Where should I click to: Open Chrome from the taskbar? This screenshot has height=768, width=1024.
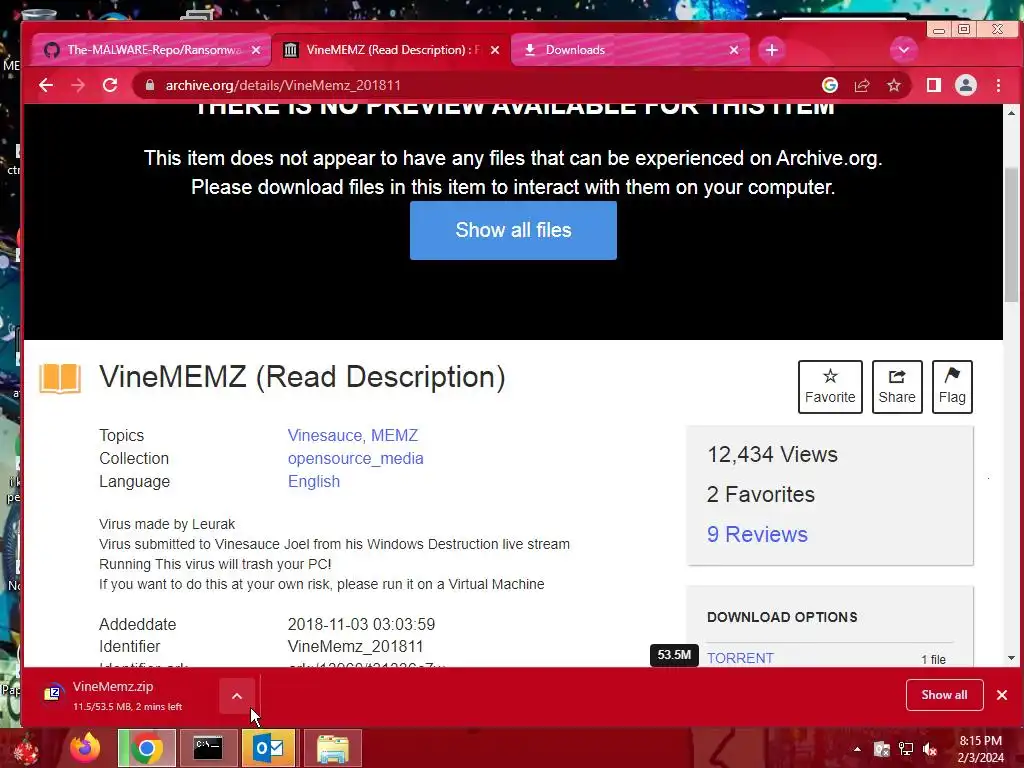click(146, 748)
